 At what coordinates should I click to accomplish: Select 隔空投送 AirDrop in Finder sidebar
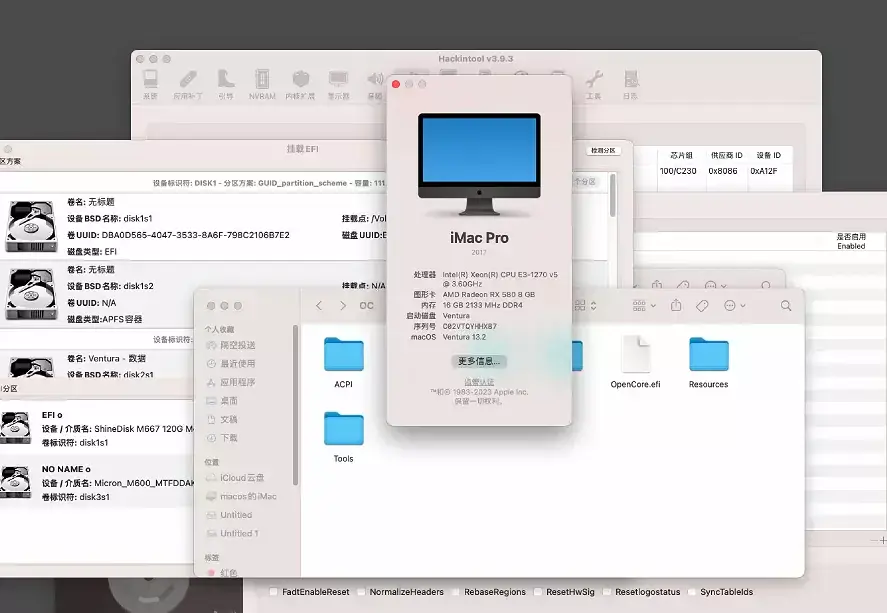(x=238, y=345)
